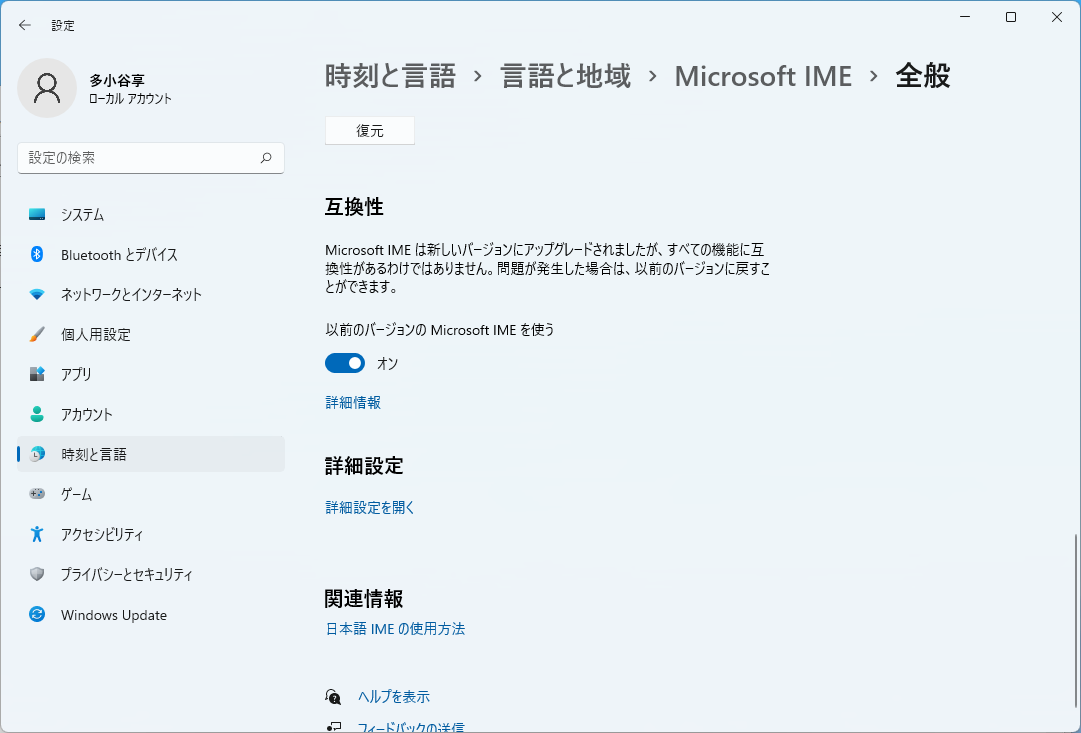Click the 復元 button
1081x733 pixels.
(370, 130)
